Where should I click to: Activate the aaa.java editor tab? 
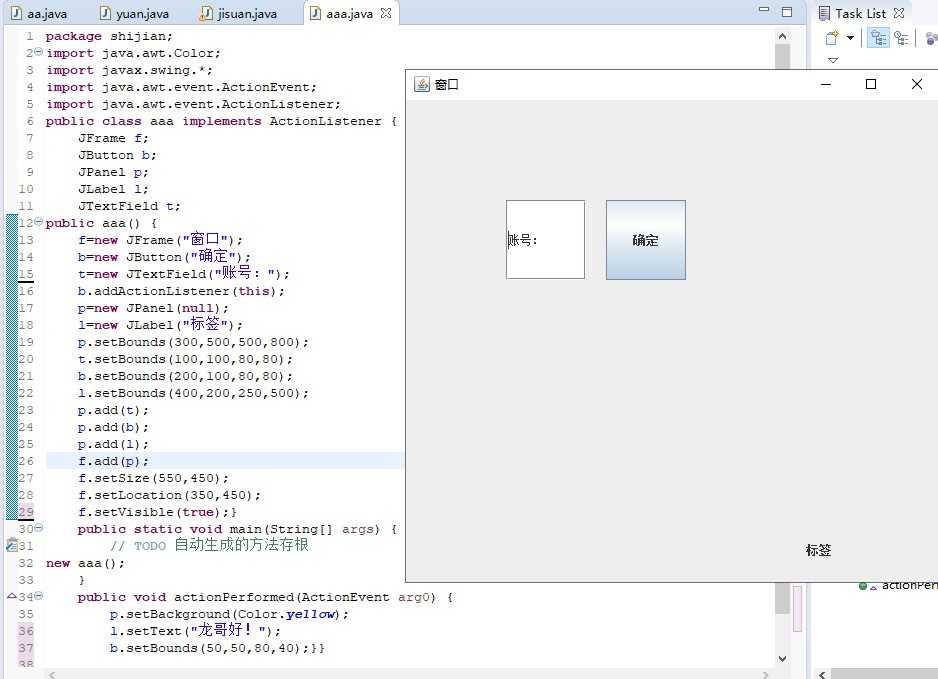click(342, 13)
